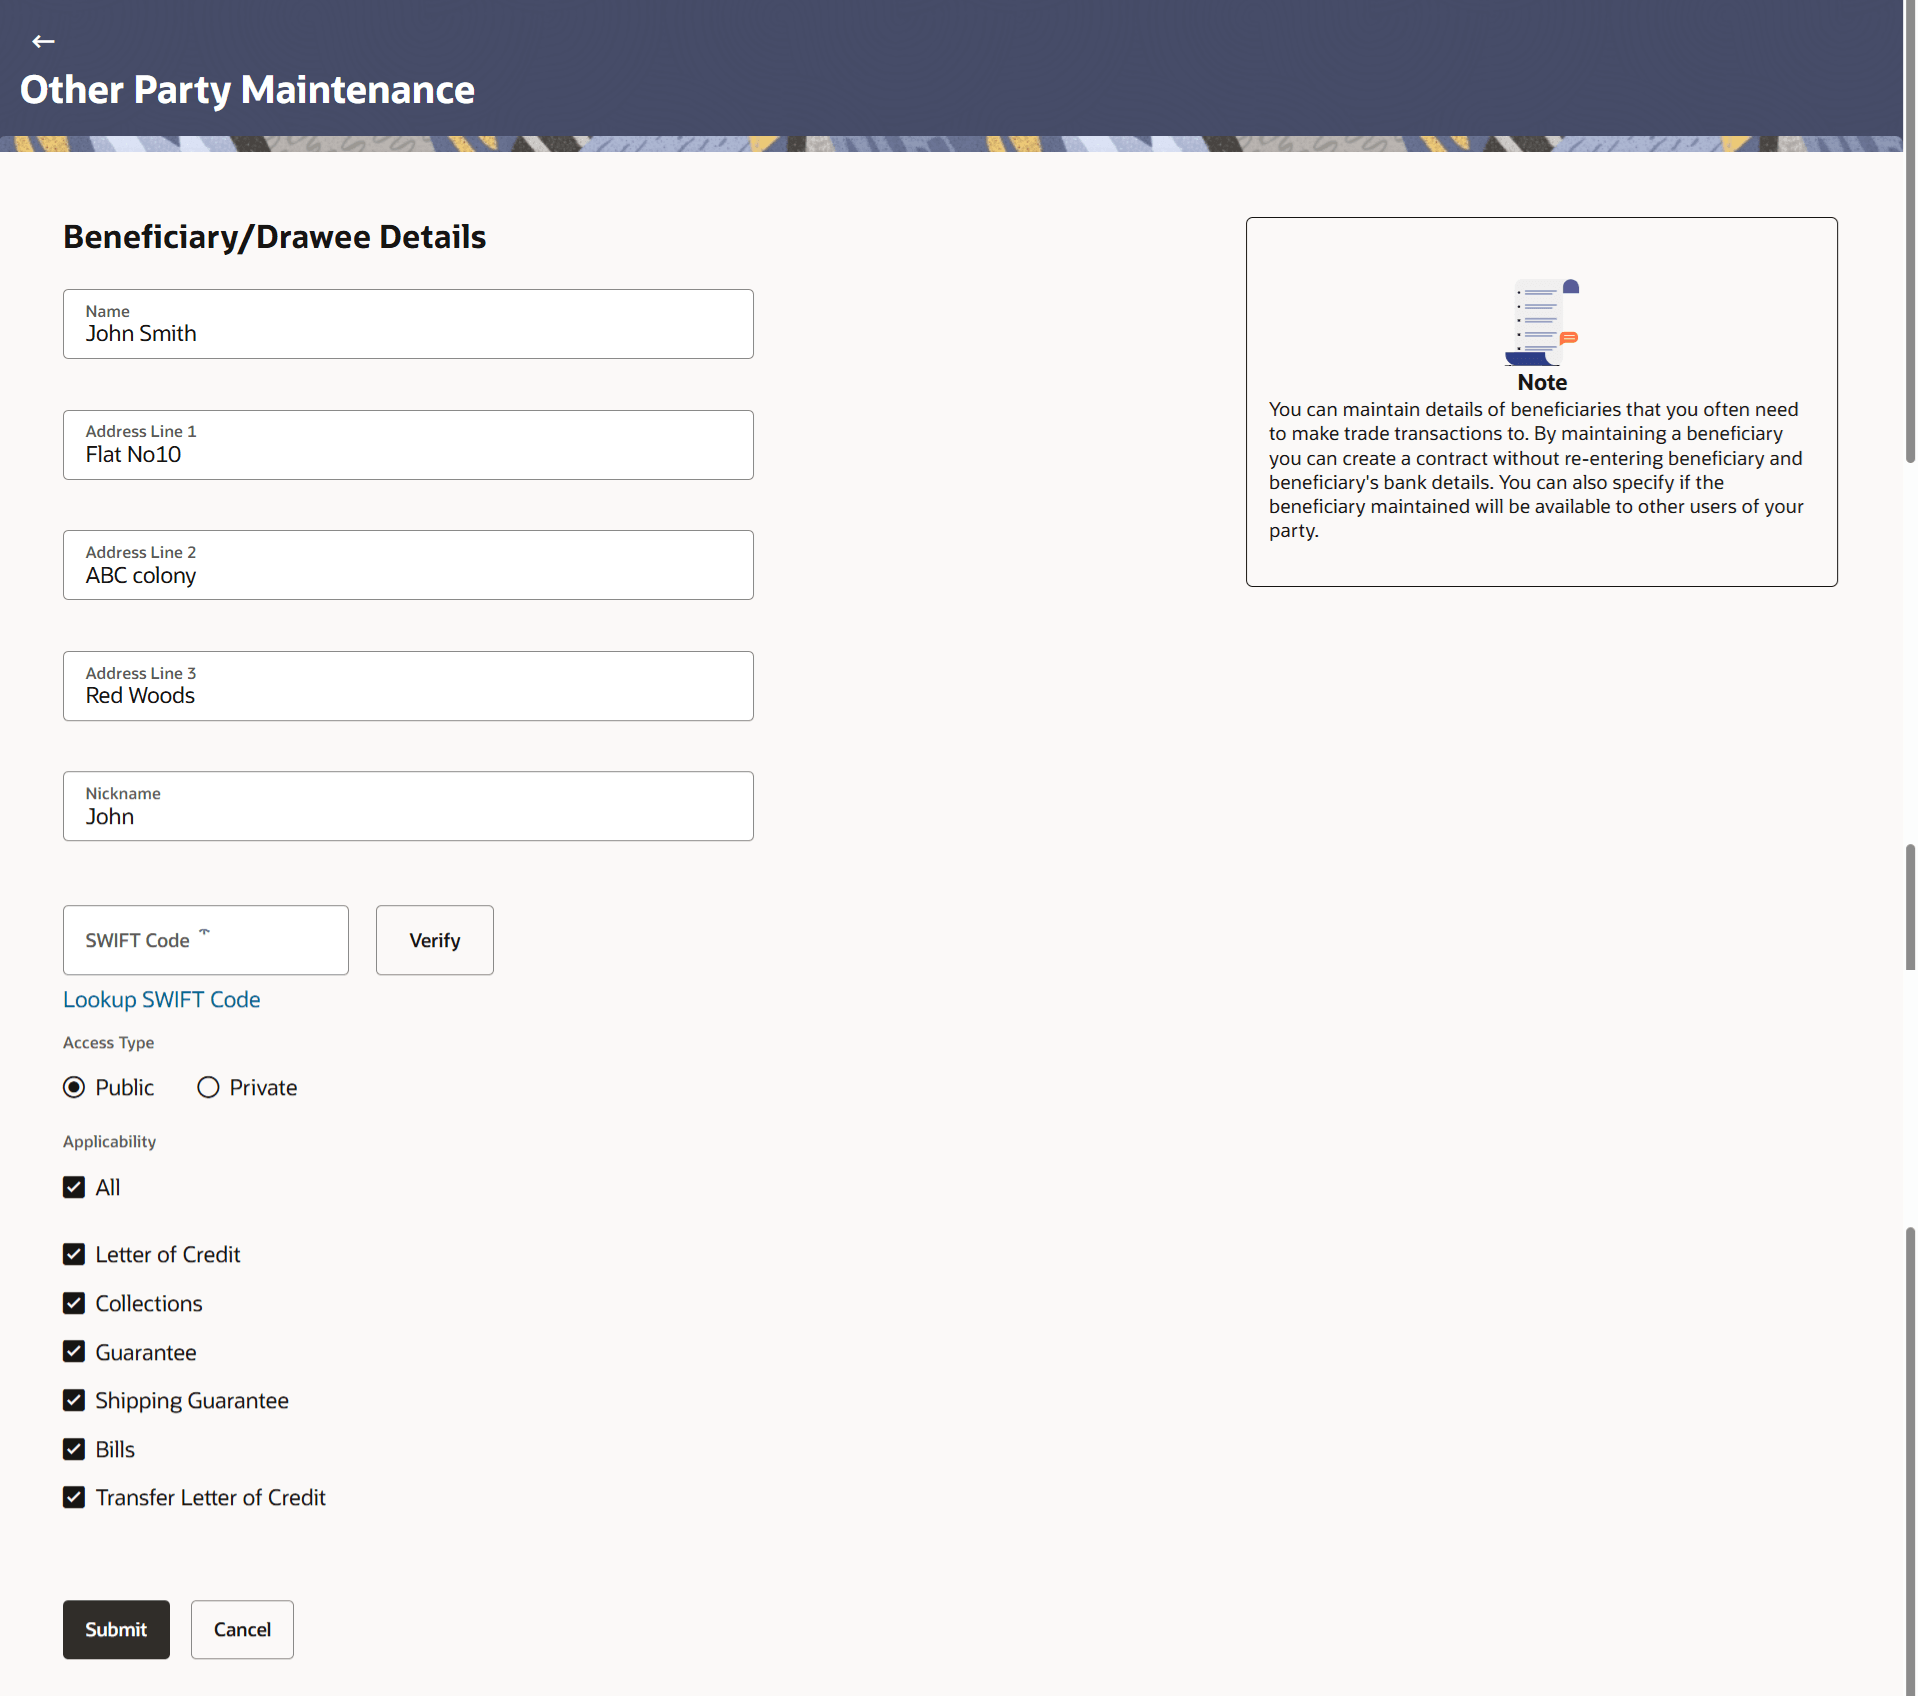Viewport: 1920px width, 1696px height.
Task: Cancel the beneficiary form
Action: [242, 1629]
